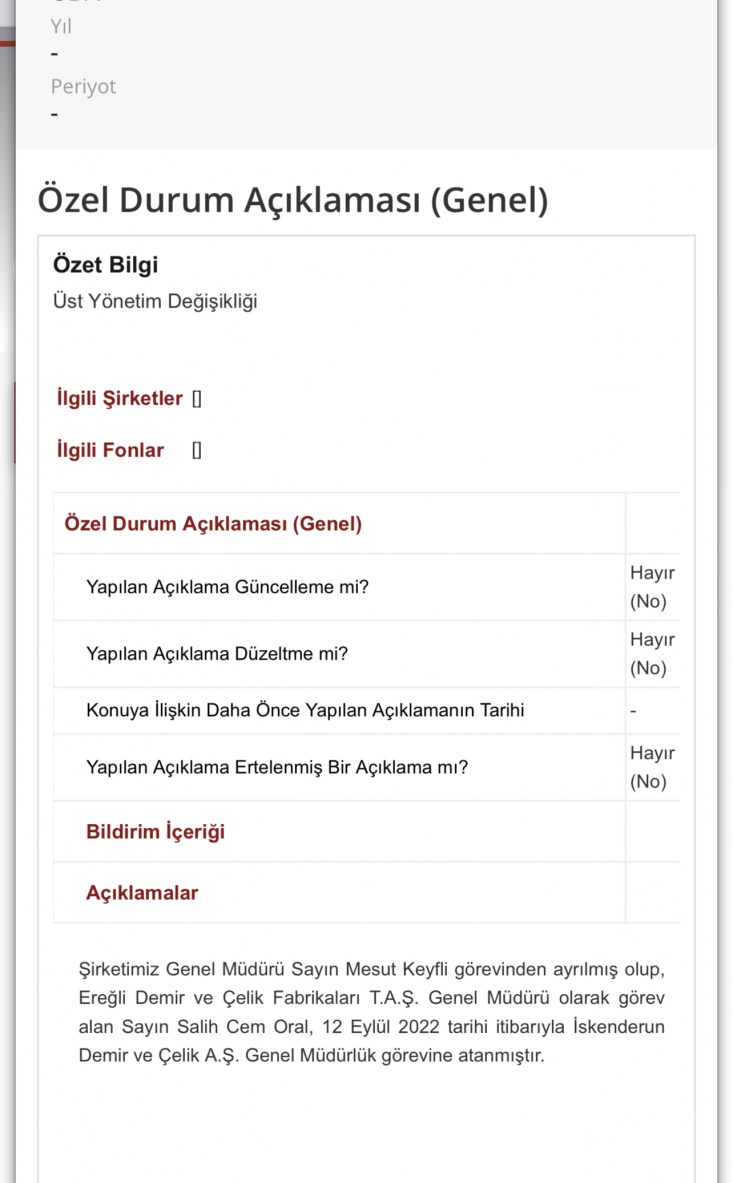The height and width of the screenshot is (1183, 733).
Task: Click the "Özel Durum Açıklaması (Genel)" page heading
Action: click(x=292, y=200)
